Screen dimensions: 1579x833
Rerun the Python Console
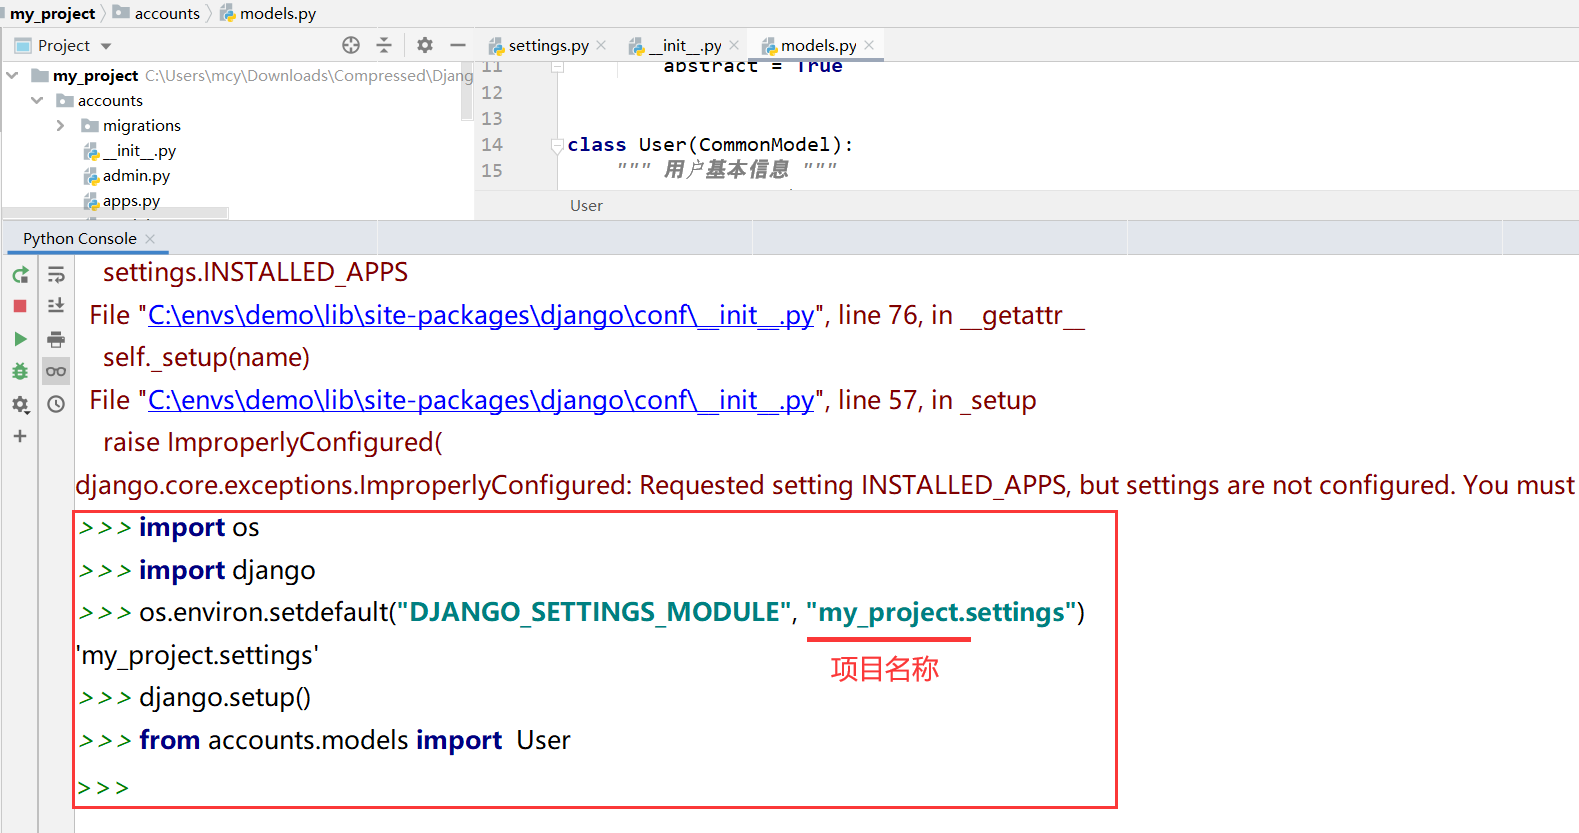click(20, 274)
